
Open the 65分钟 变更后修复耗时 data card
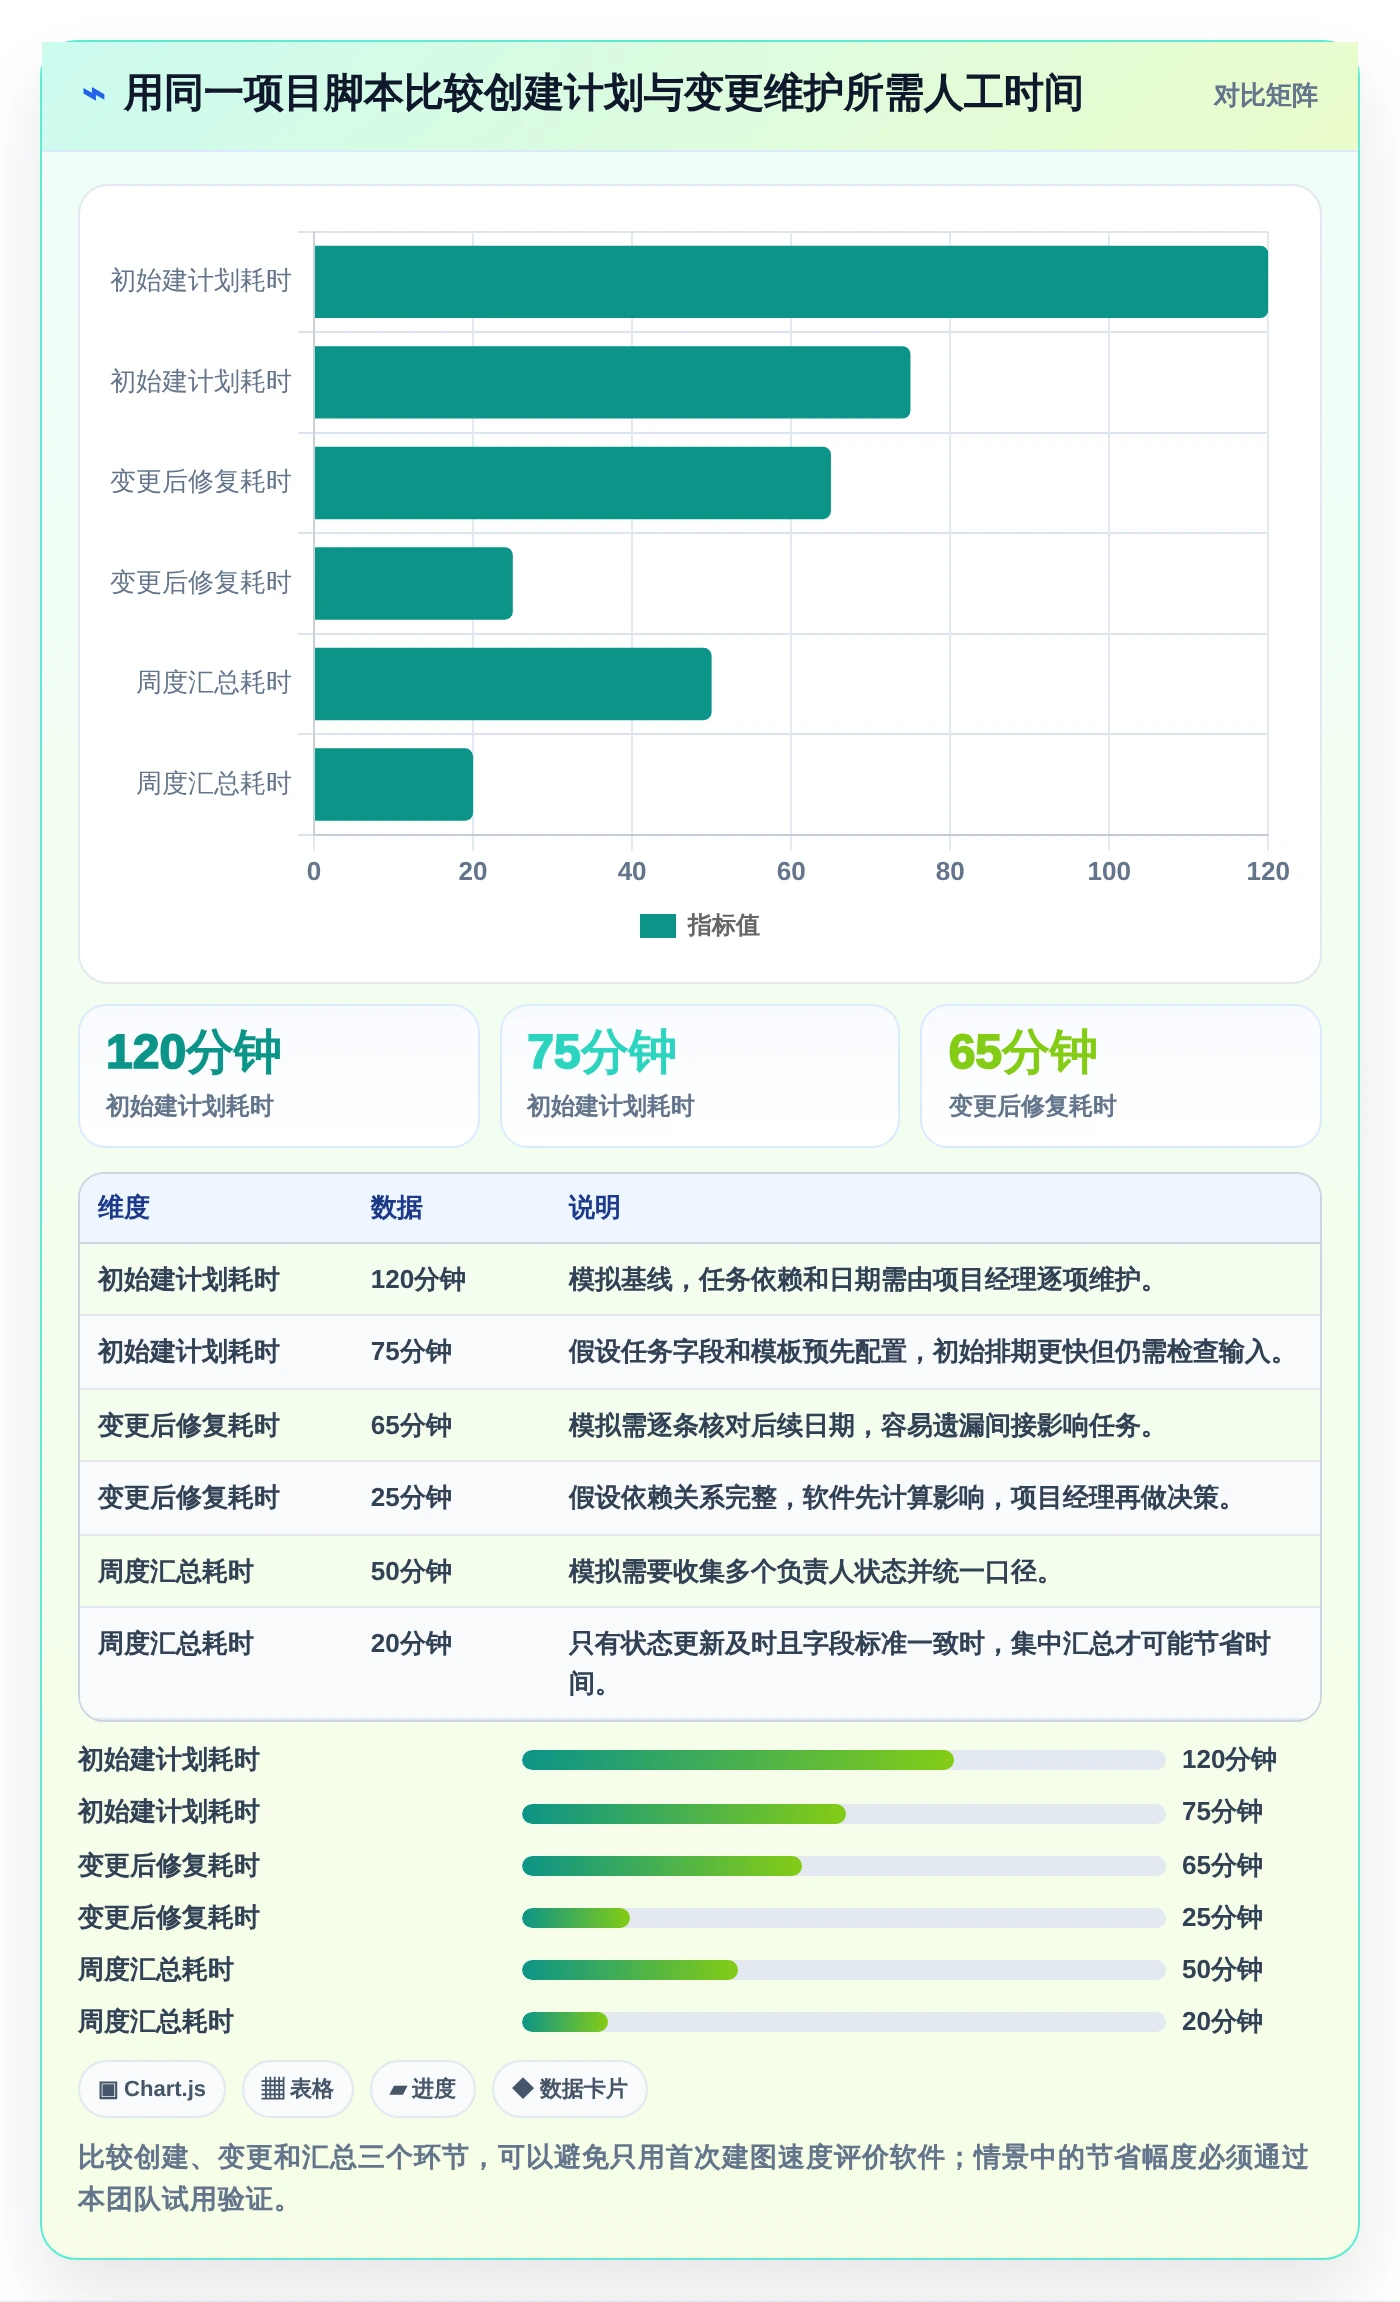pos(1121,1076)
